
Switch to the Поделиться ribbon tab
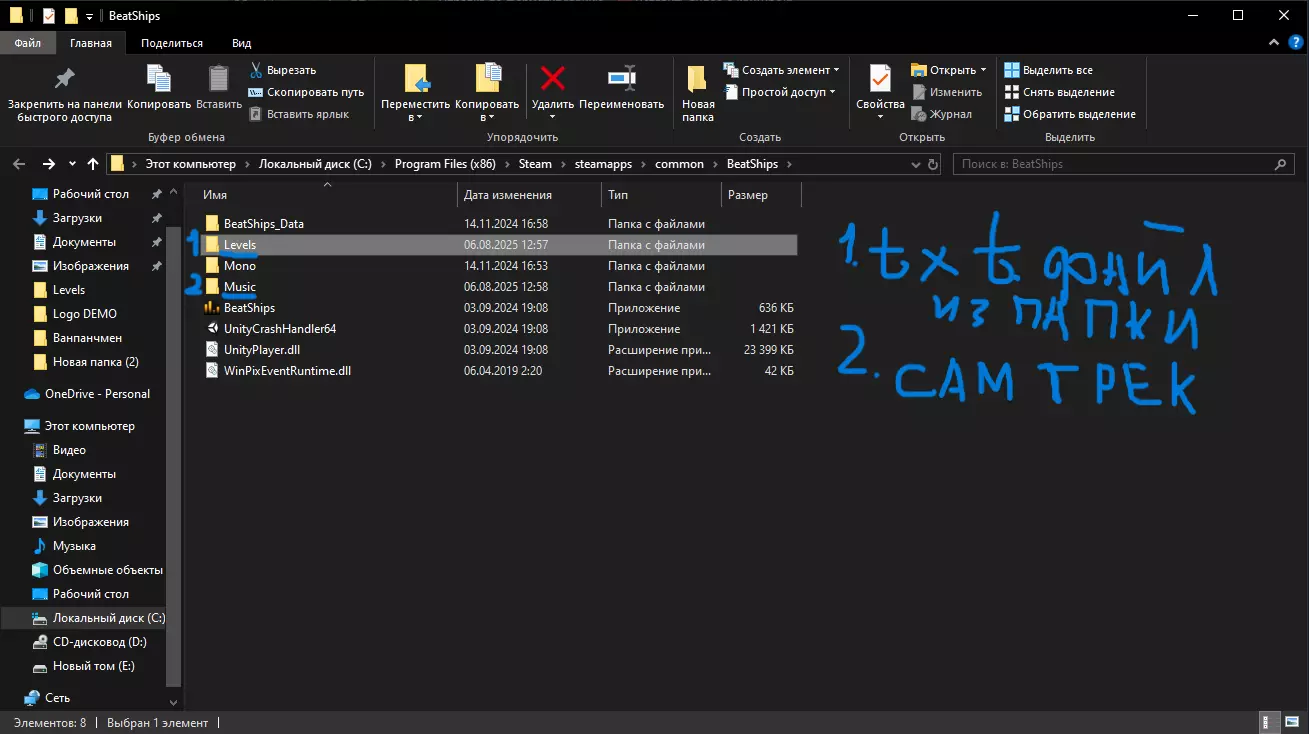[x=172, y=43]
